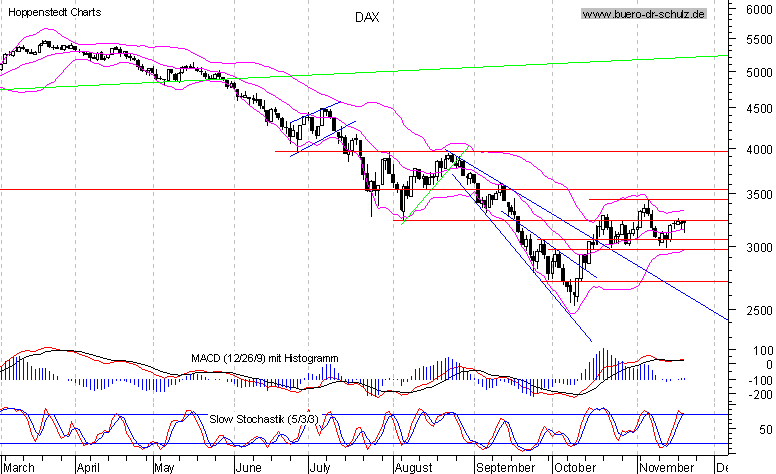The image size is (776, 474).
Task: Select the September month label
Action: point(505,467)
